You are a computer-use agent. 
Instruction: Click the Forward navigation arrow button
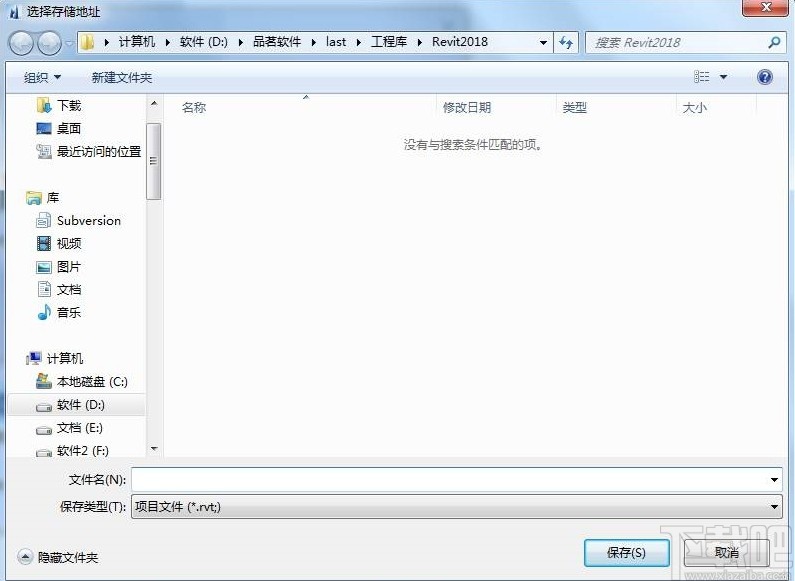[x=50, y=43]
